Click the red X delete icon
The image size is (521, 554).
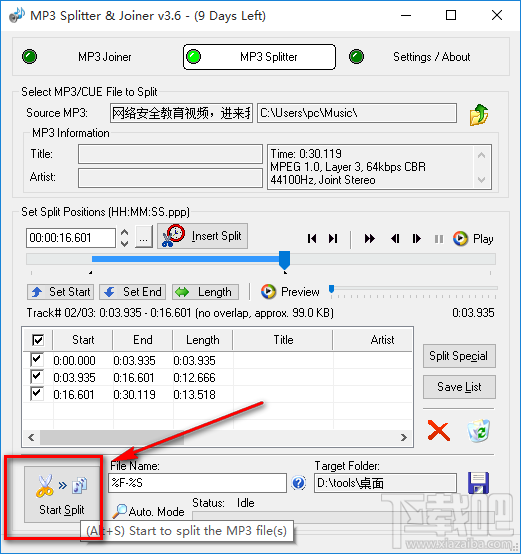click(x=438, y=430)
